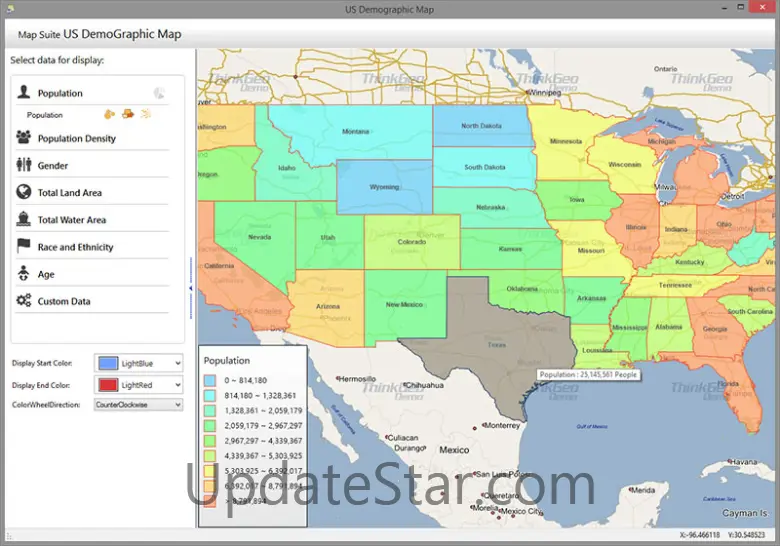This screenshot has height=546, width=780.
Task: Click legend swatch for 0 ~ 814,180
Action: (x=210, y=380)
